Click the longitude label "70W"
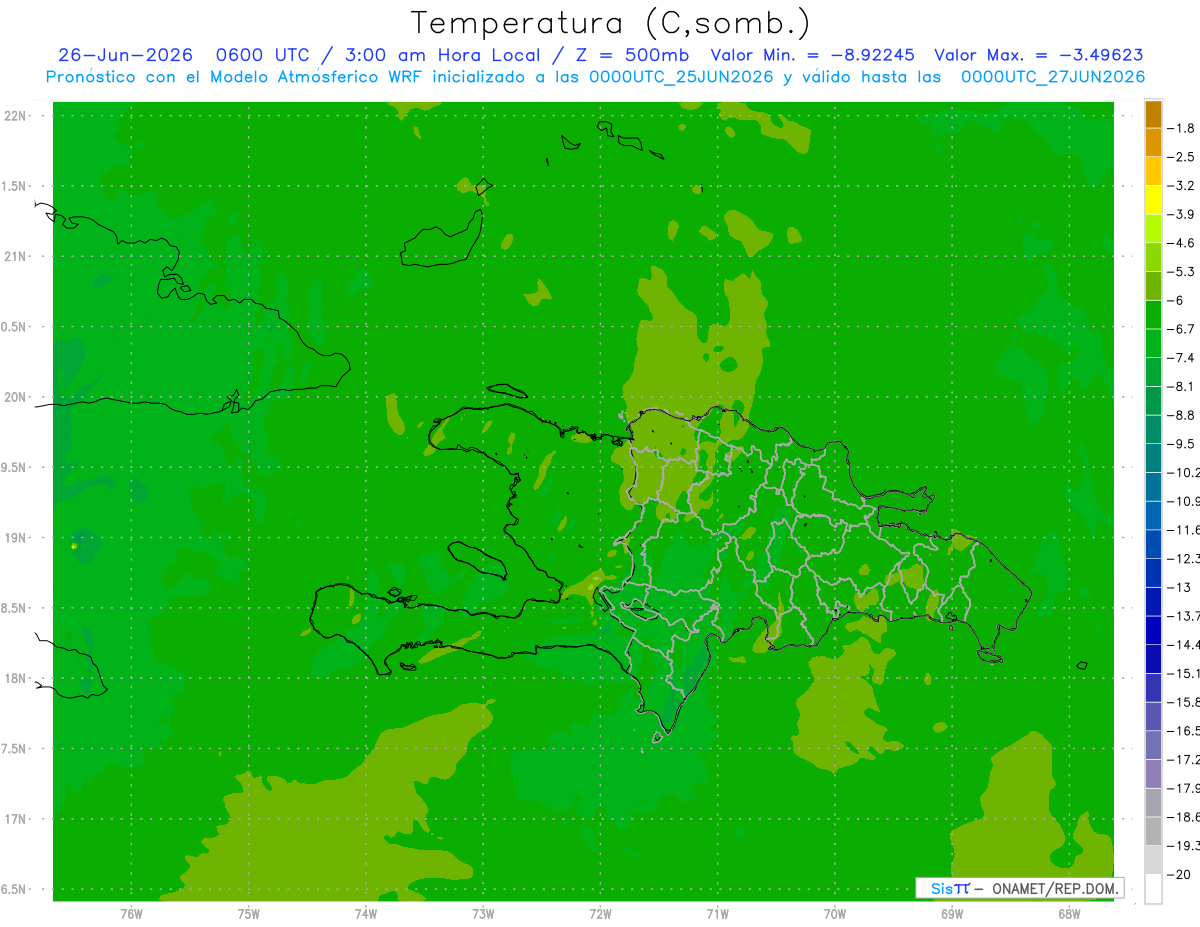 pyautogui.click(x=835, y=913)
